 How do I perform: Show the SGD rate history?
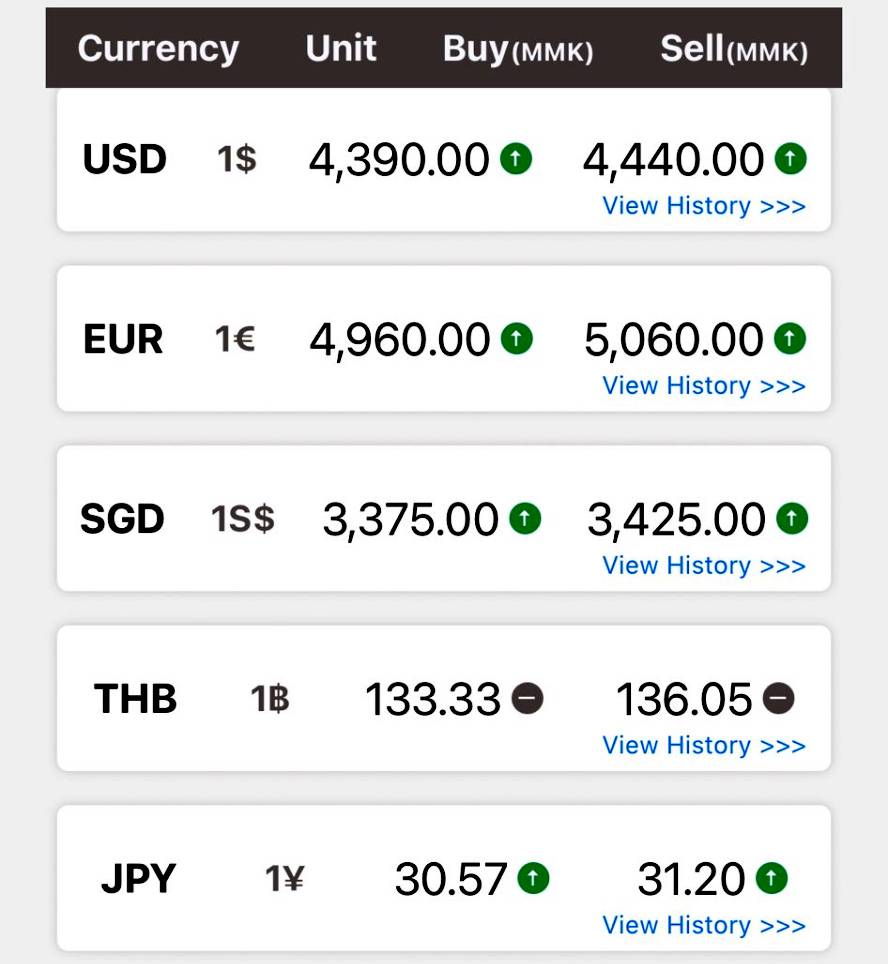tap(703, 566)
